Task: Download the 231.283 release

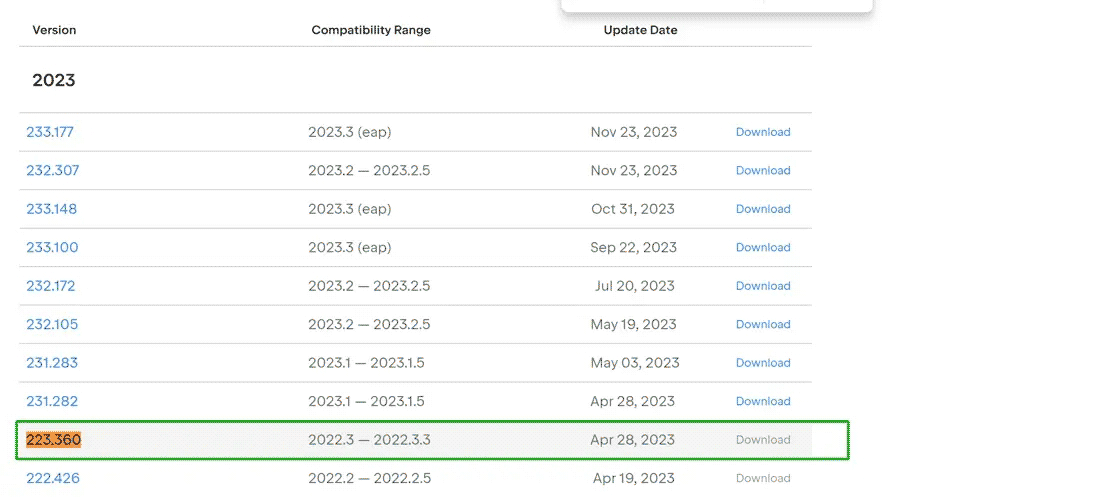Action: point(763,363)
